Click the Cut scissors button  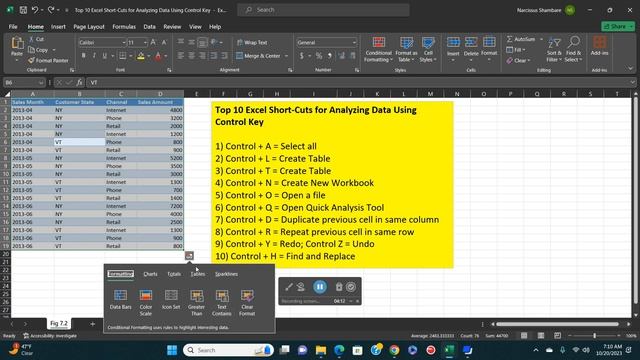[36, 39]
